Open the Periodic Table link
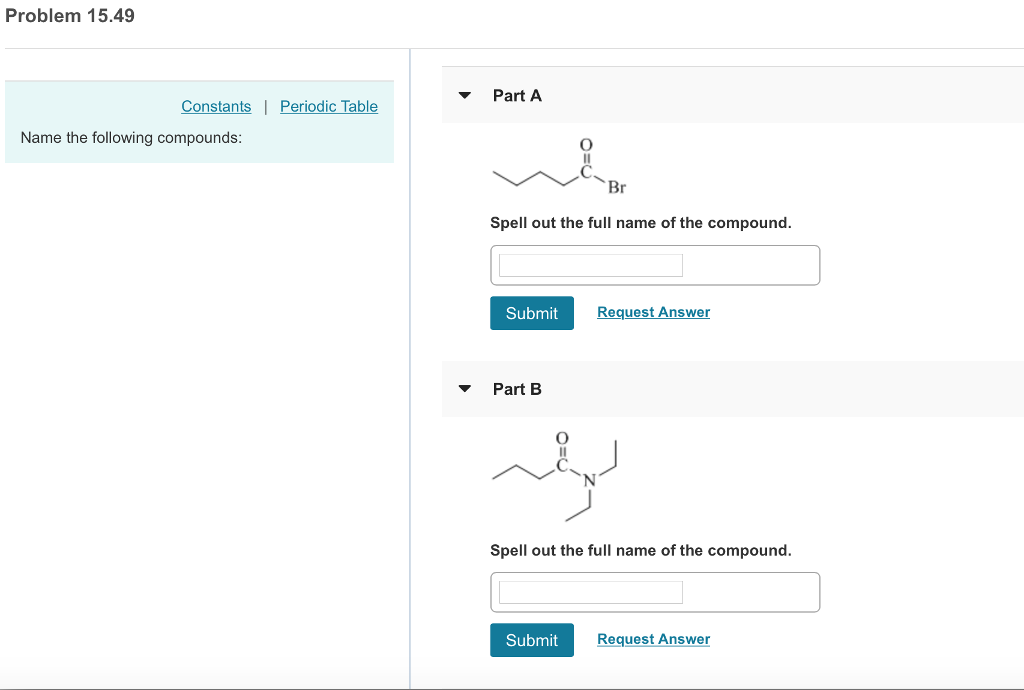1024x690 pixels. tap(329, 106)
